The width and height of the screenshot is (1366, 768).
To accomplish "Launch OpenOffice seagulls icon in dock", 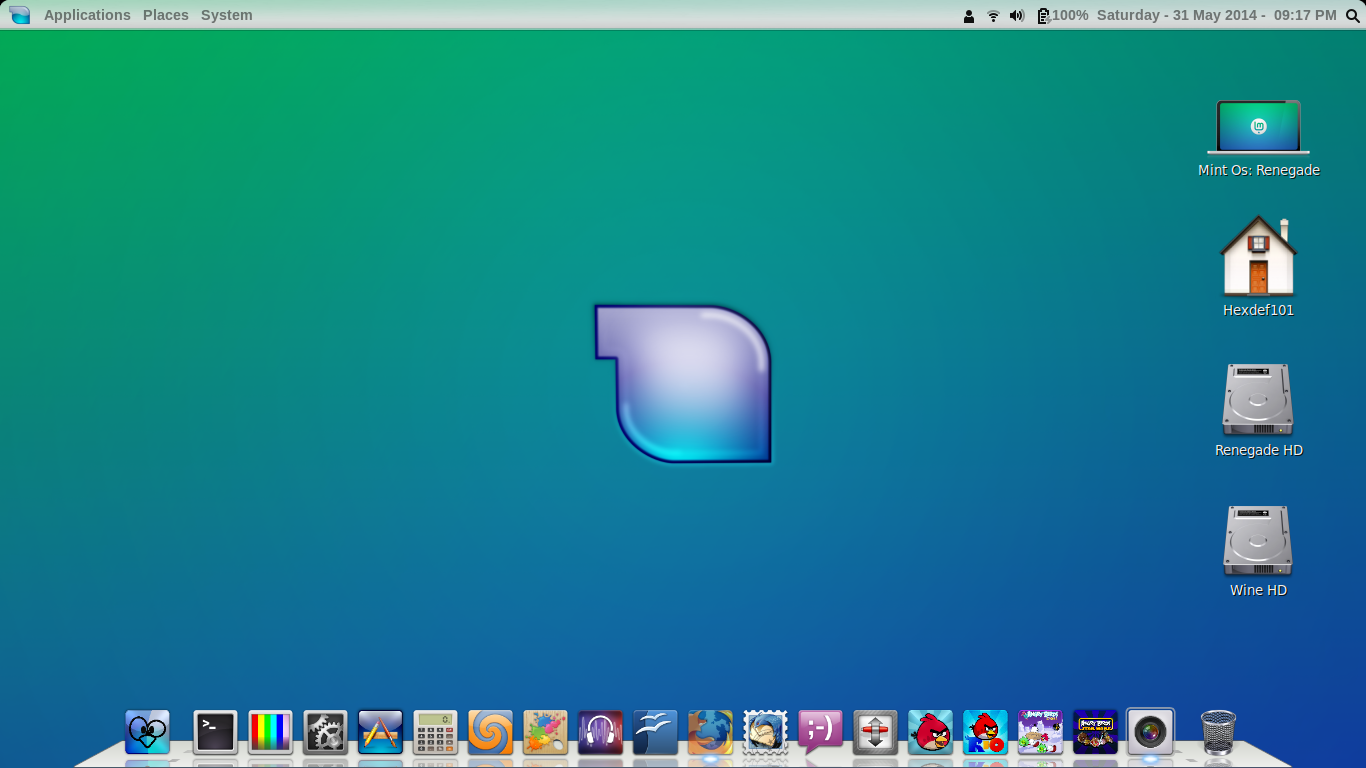I will point(655,732).
